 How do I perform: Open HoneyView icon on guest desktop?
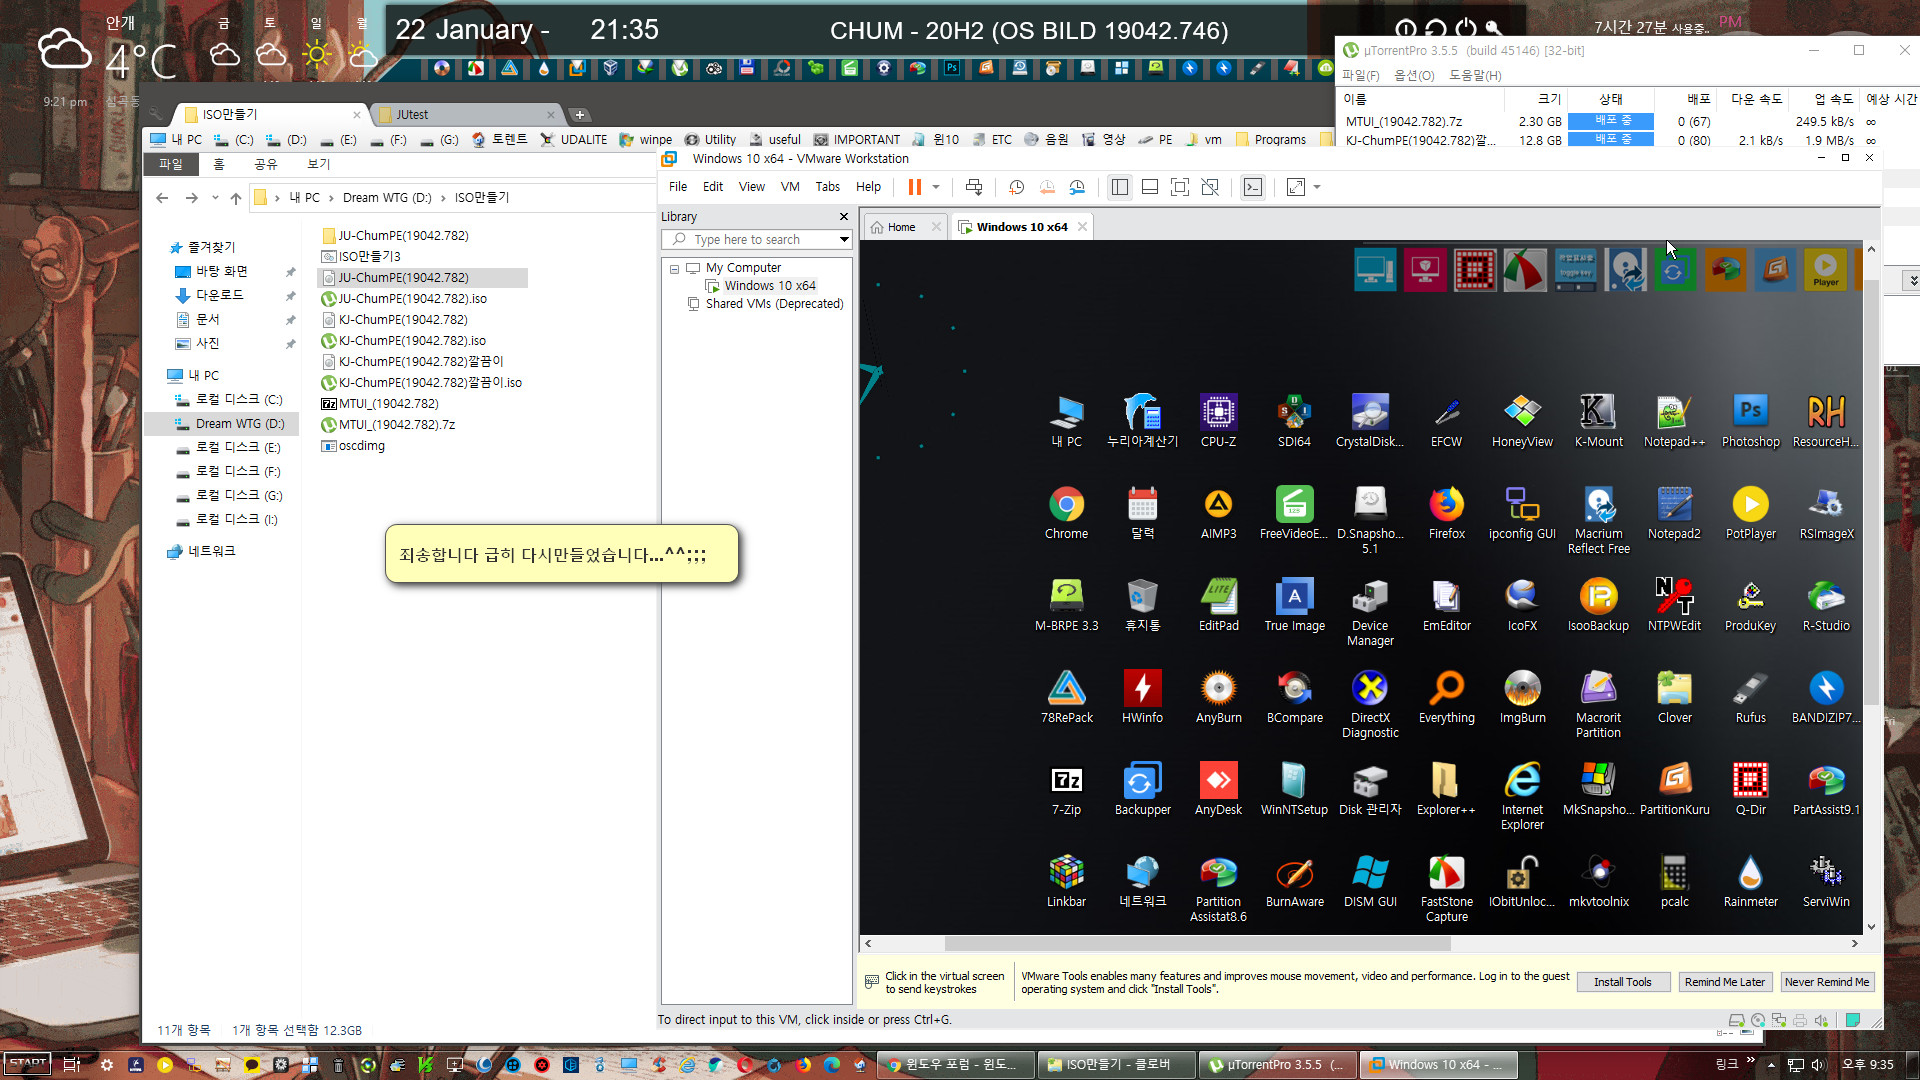pyautogui.click(x=1522, y=420)
